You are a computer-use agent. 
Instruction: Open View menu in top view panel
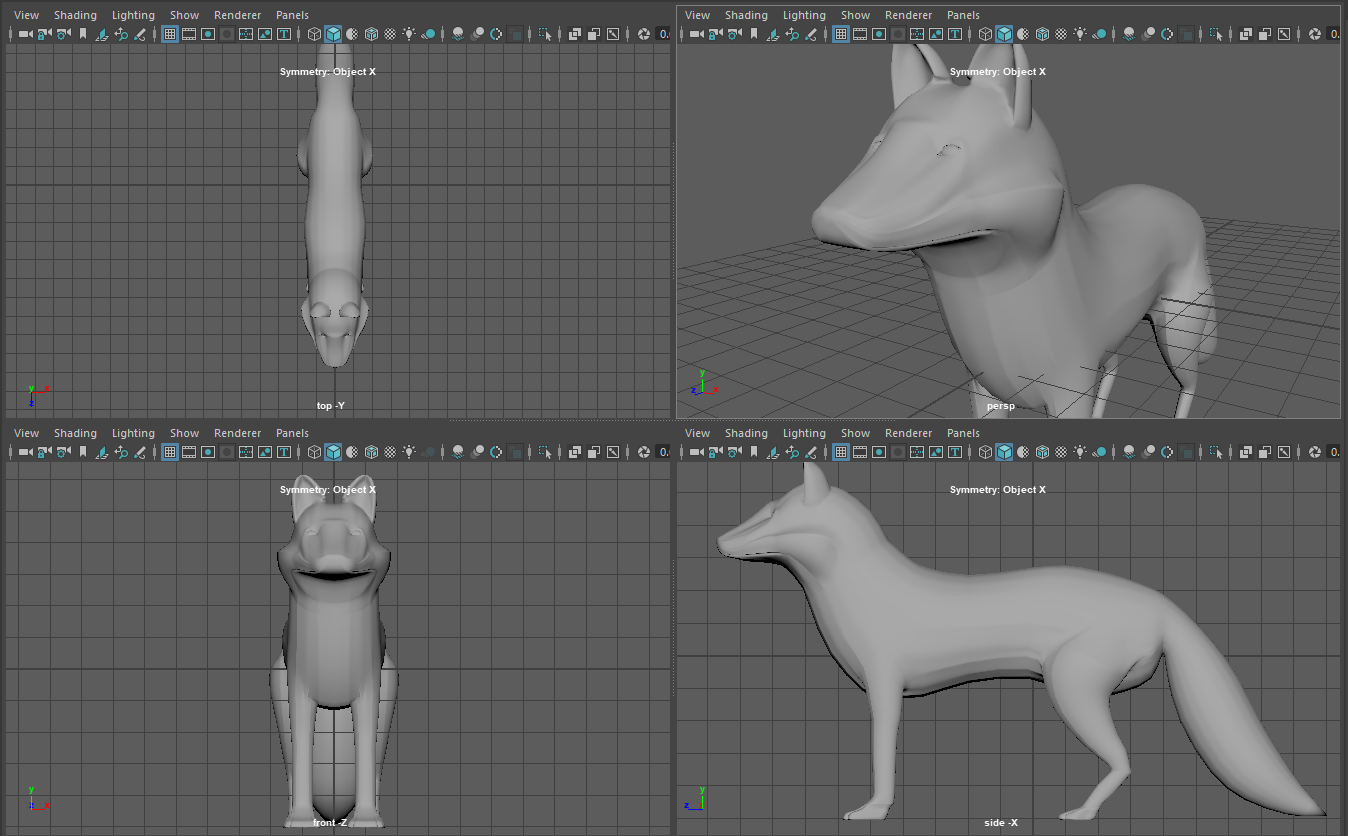[27, 15]
